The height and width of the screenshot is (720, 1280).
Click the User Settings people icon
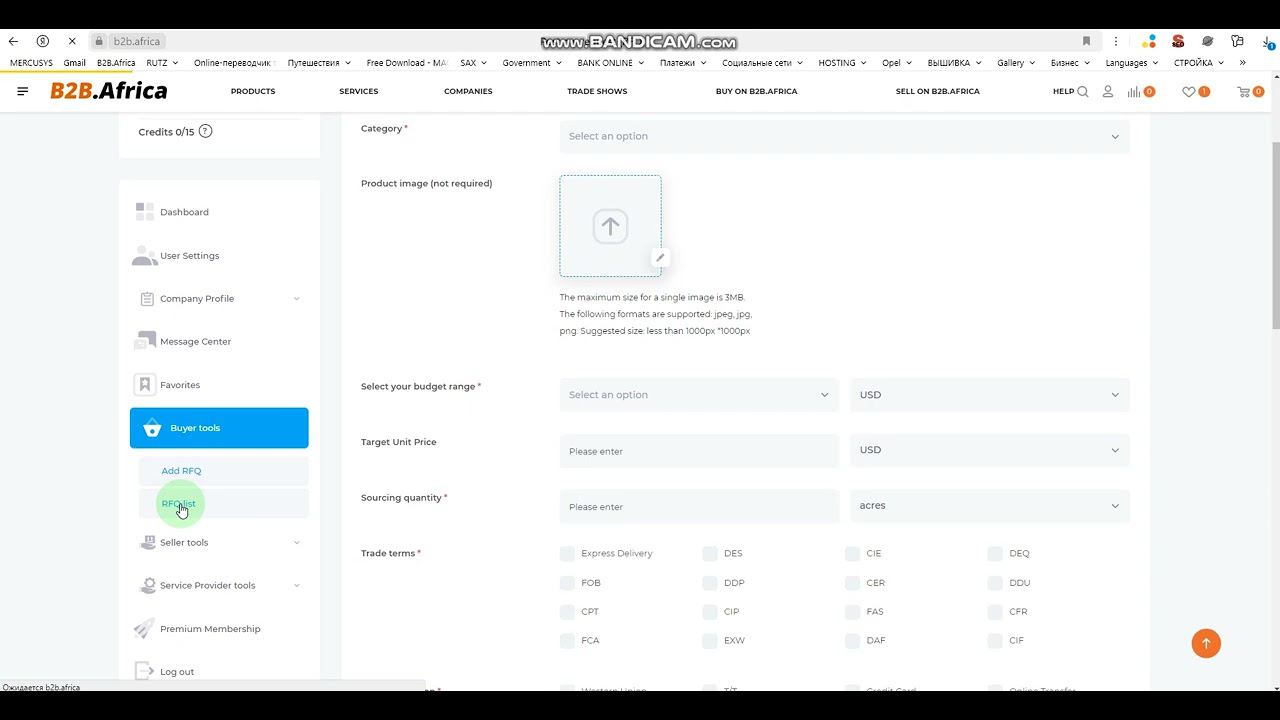point(145,256)
